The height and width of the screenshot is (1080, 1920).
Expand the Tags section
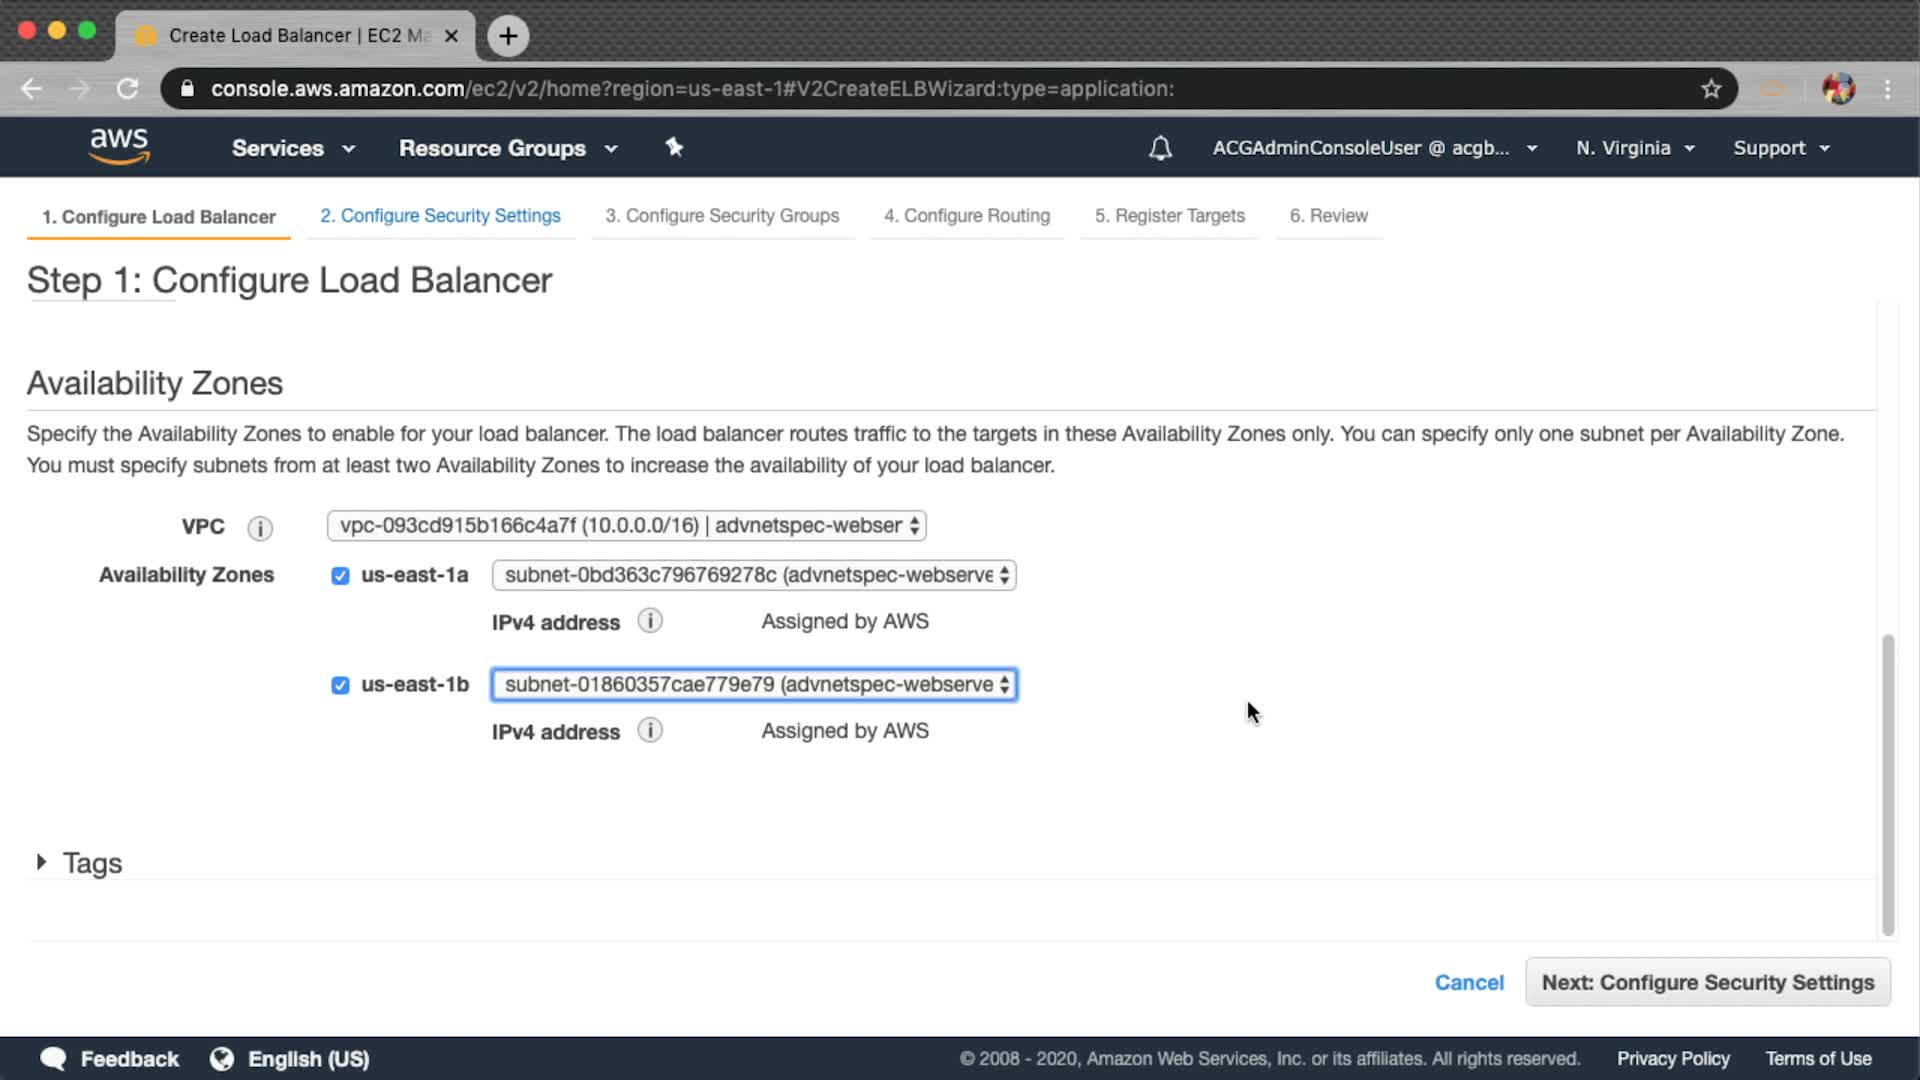point(42,862)
